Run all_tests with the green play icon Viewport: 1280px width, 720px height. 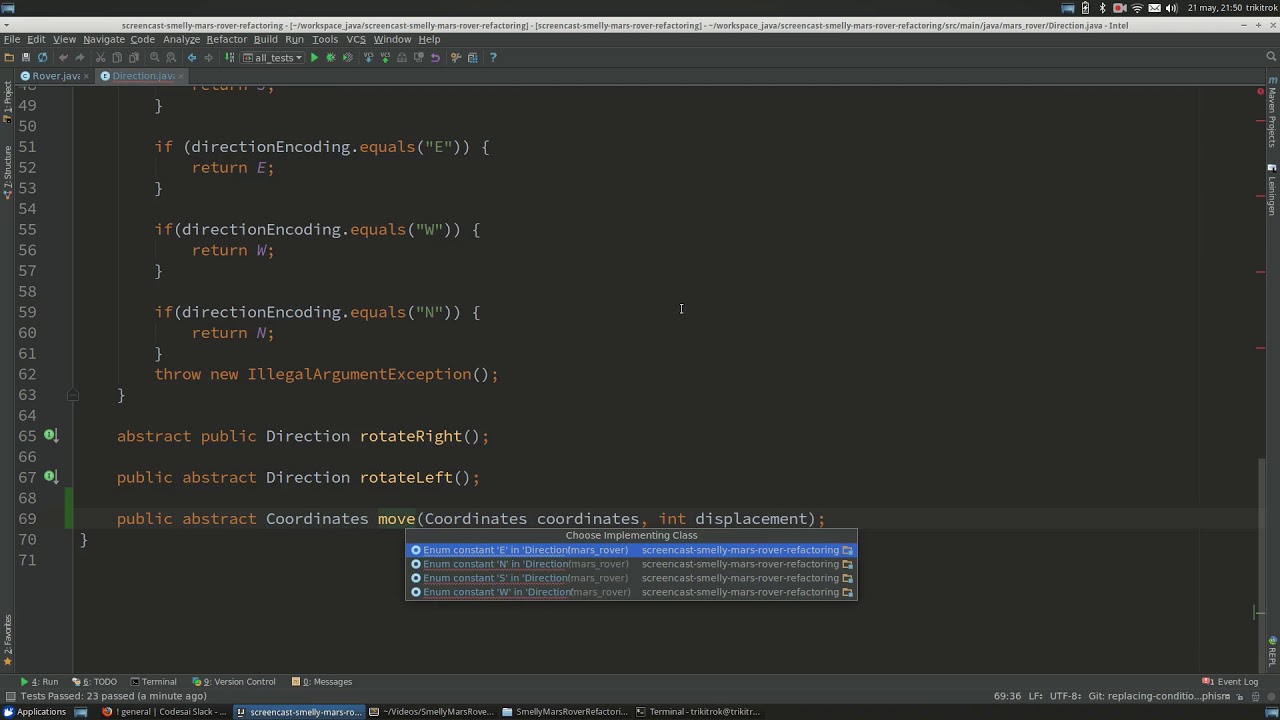314,57
